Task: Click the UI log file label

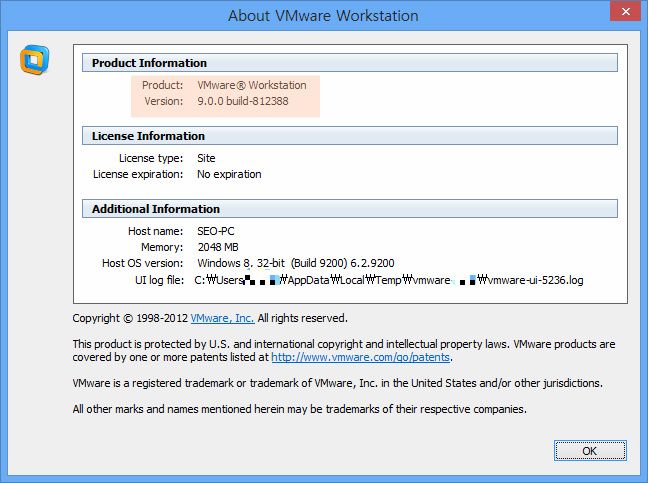Action: [x=160, y=280]
